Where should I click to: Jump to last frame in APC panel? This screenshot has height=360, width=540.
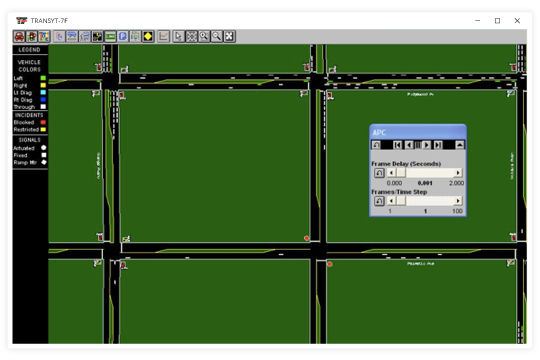pos(438,145)
